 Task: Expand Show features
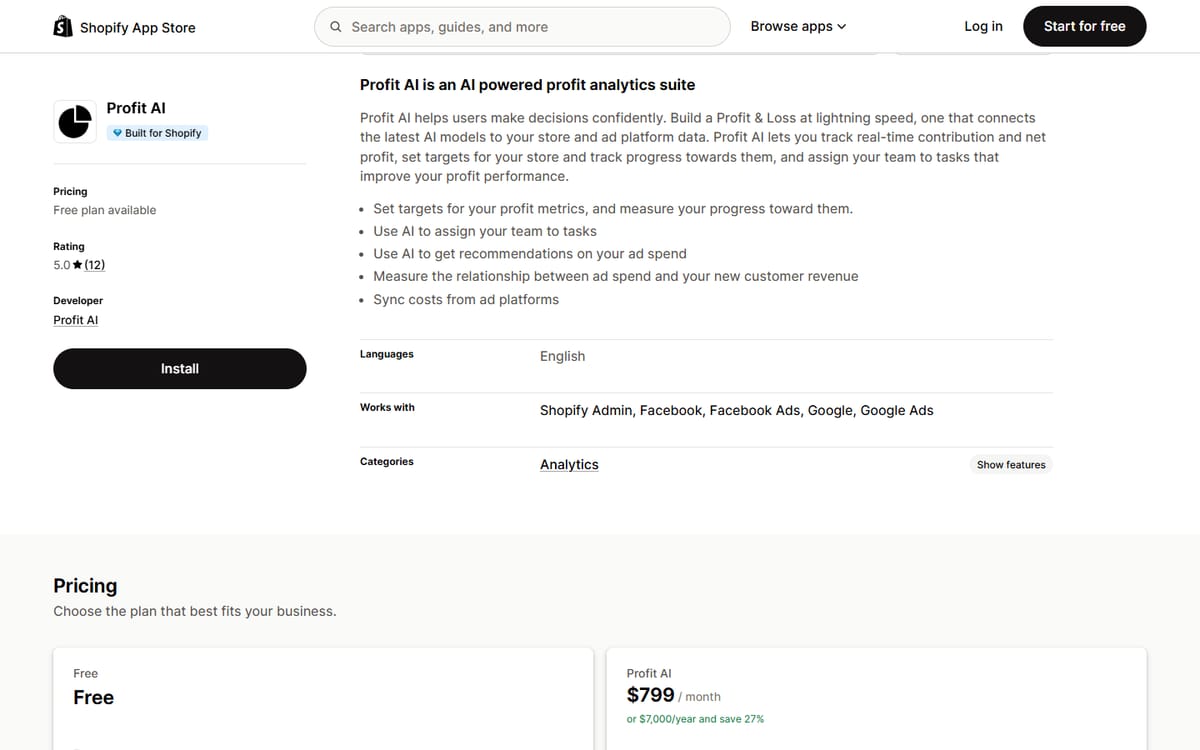[x=1011, y=464]
